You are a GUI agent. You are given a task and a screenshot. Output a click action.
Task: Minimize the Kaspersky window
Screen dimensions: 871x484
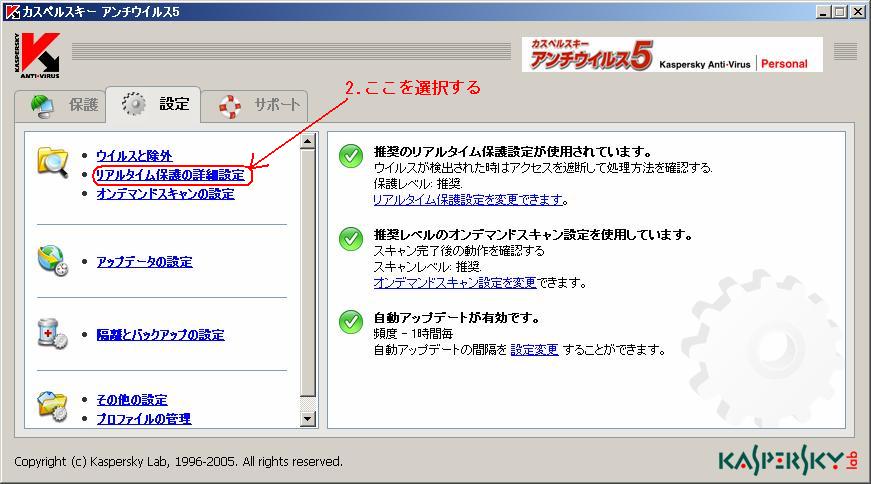tap(824, 11)
